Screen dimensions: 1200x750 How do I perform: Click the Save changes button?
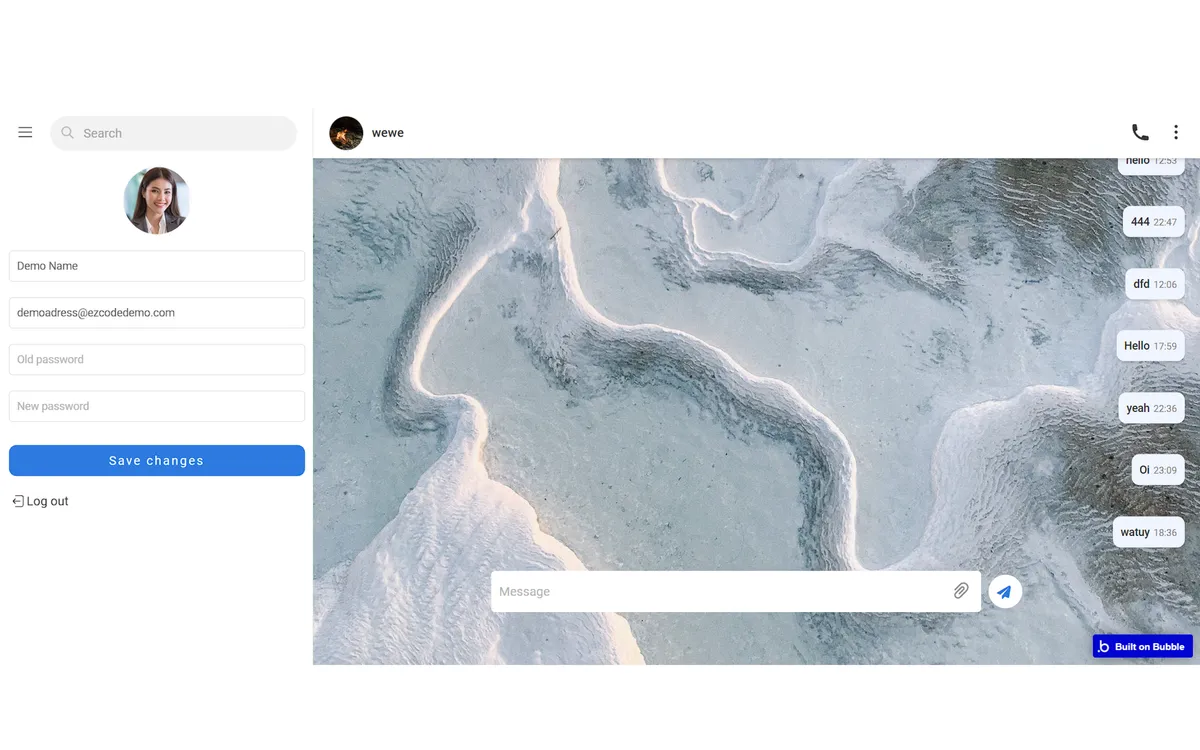click(x=157, y=460)
